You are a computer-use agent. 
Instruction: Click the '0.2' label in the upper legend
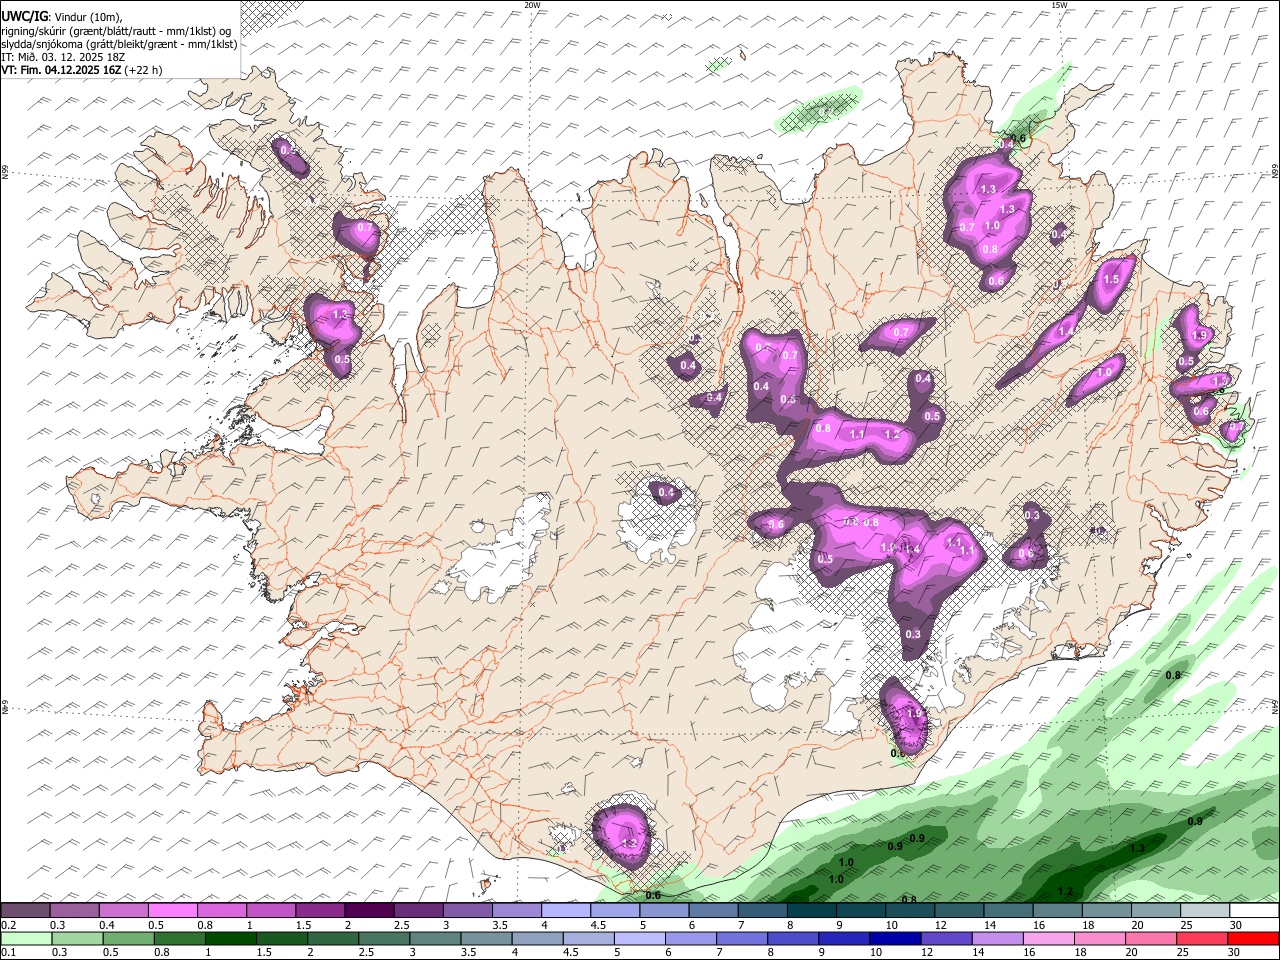8,925
